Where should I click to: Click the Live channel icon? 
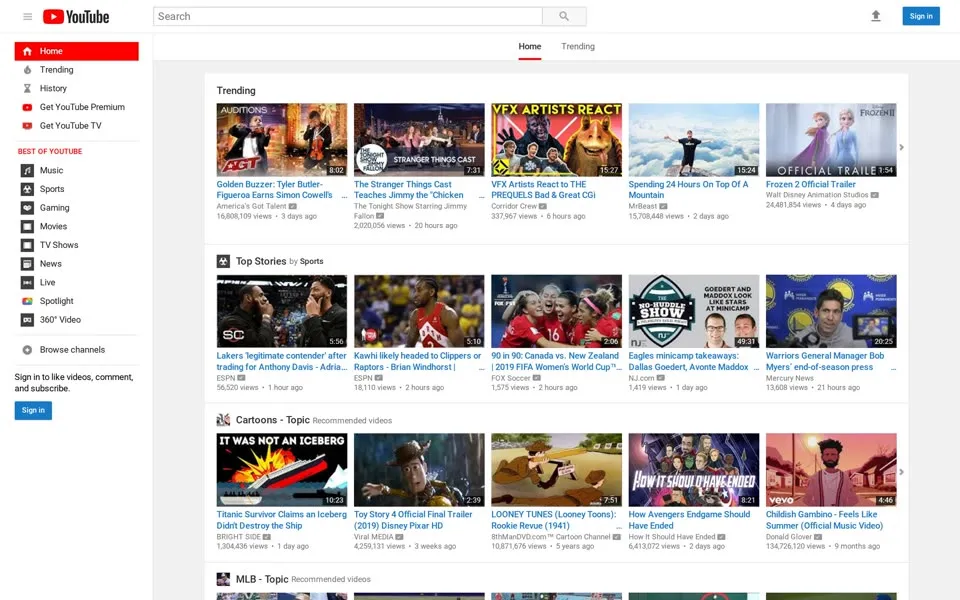(27, 283)
